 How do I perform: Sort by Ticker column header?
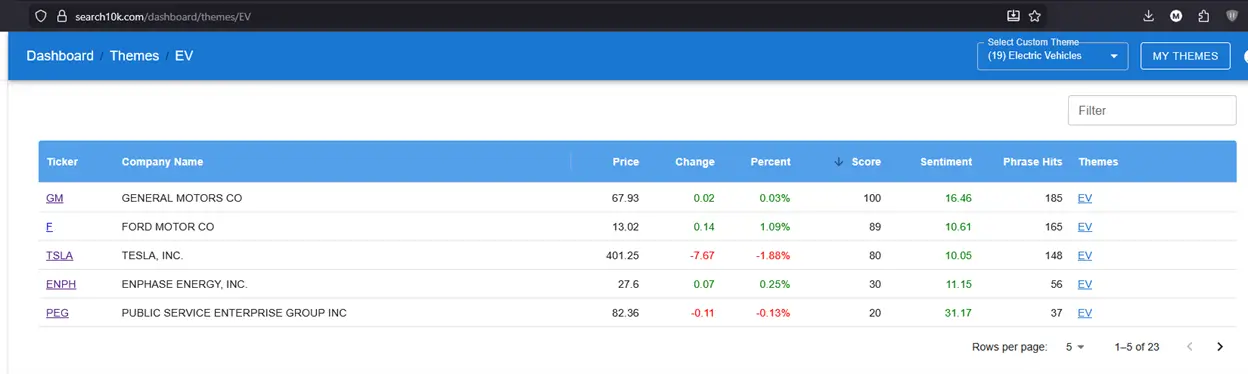[x=62, y=162]
